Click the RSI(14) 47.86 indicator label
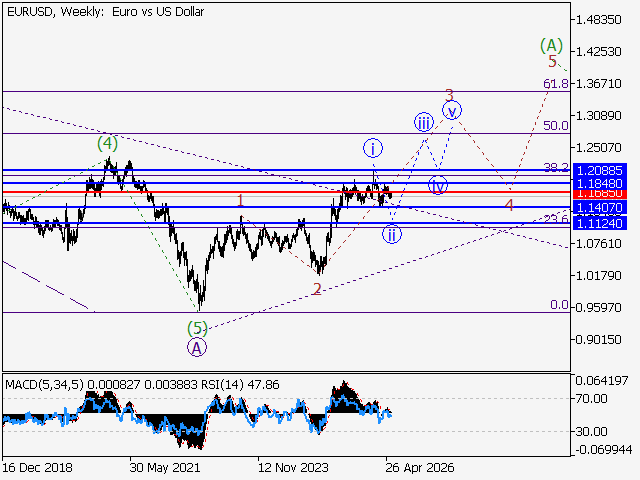 [240, 384]
